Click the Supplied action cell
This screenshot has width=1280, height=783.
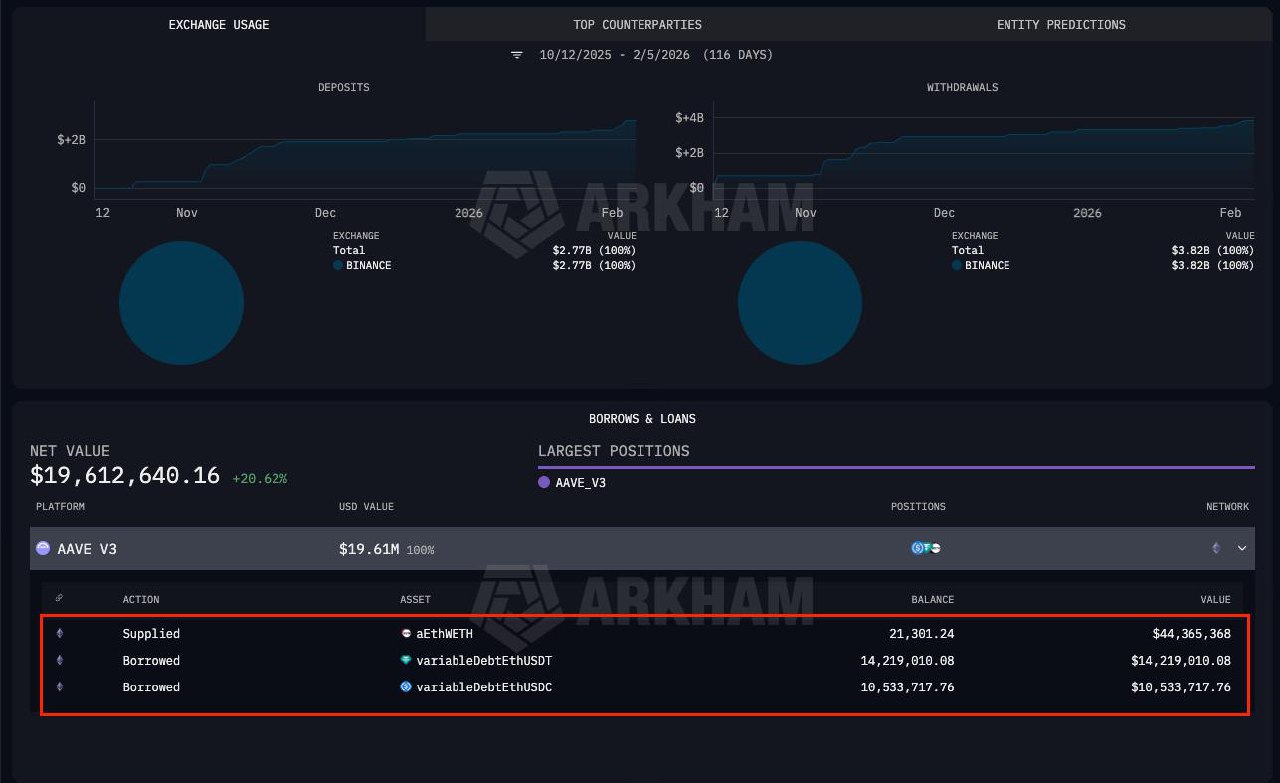(151, 634)
